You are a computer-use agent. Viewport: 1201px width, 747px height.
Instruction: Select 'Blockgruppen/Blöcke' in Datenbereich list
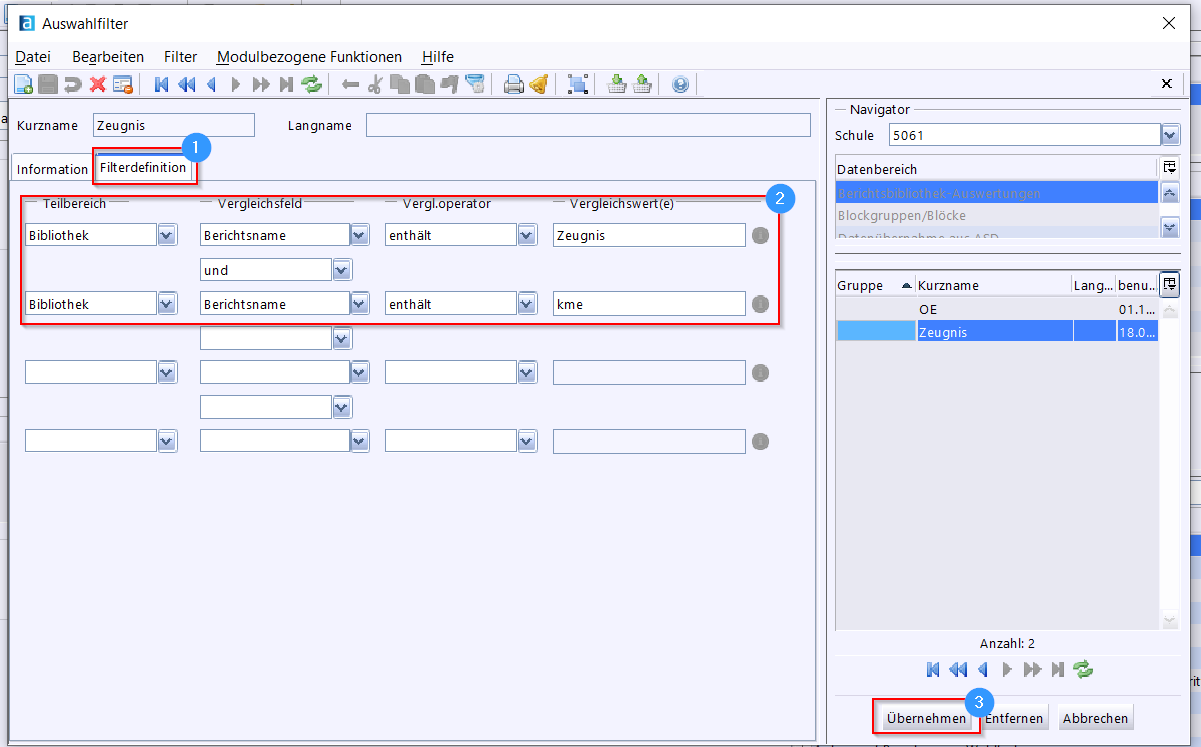pyautogui.click(x=997, y=215)
